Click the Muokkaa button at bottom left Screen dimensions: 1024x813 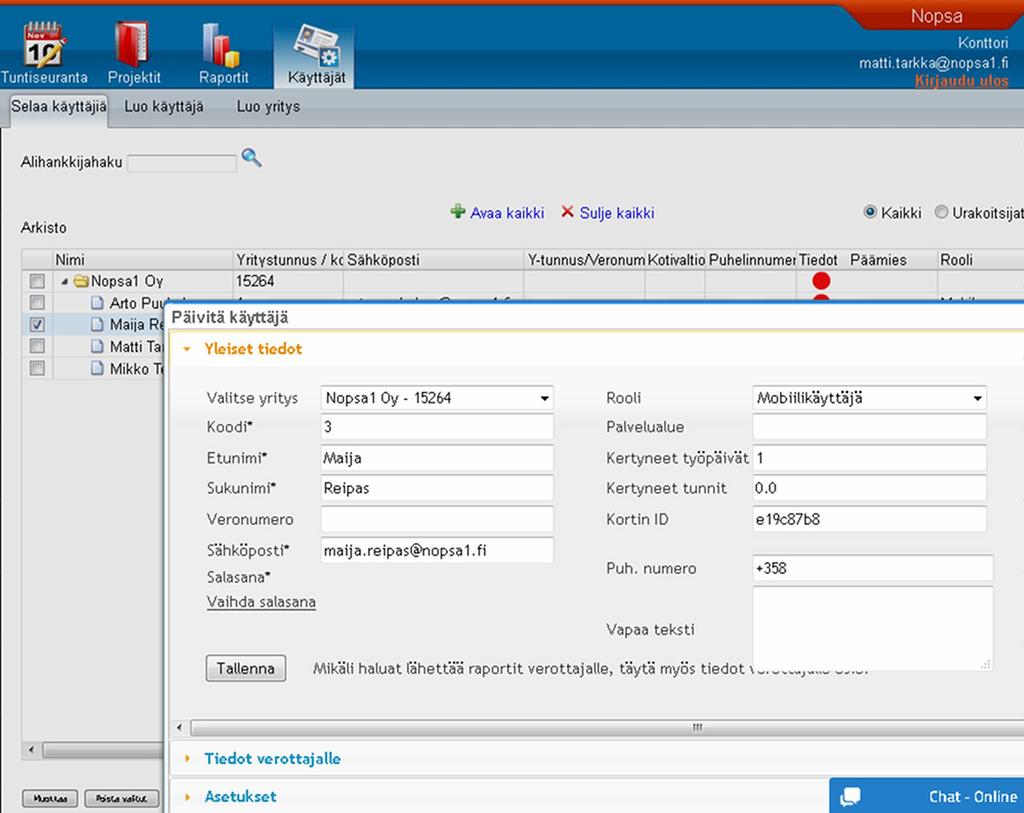point(50,798)
